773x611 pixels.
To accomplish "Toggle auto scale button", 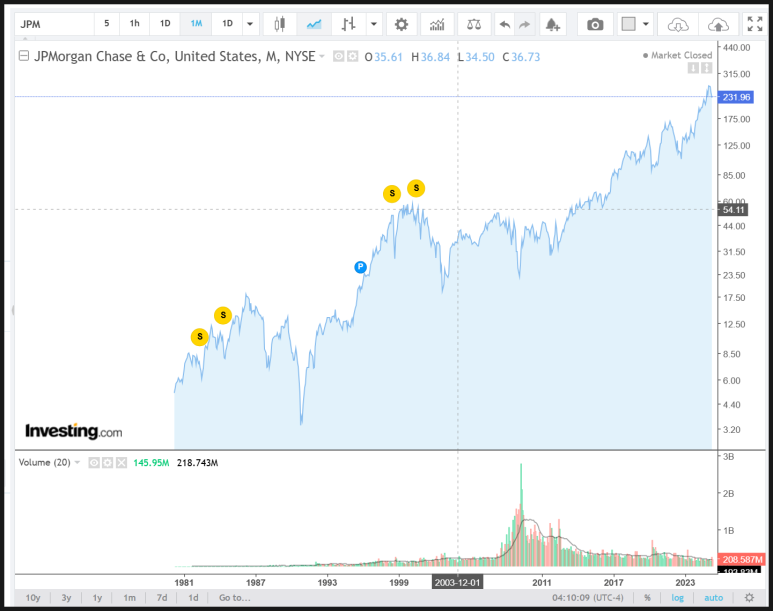I will coord(713,598).
